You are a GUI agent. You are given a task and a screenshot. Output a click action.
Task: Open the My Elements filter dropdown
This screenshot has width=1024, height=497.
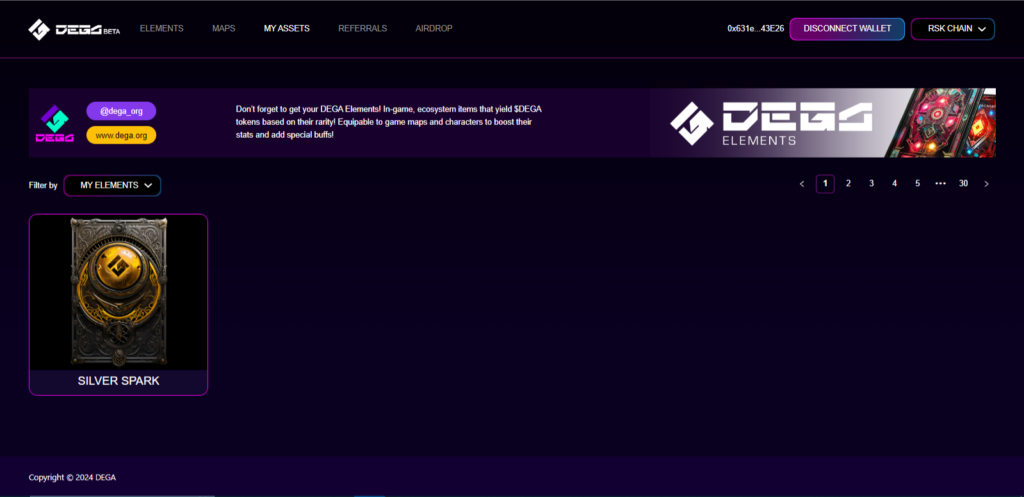point(112,185)
